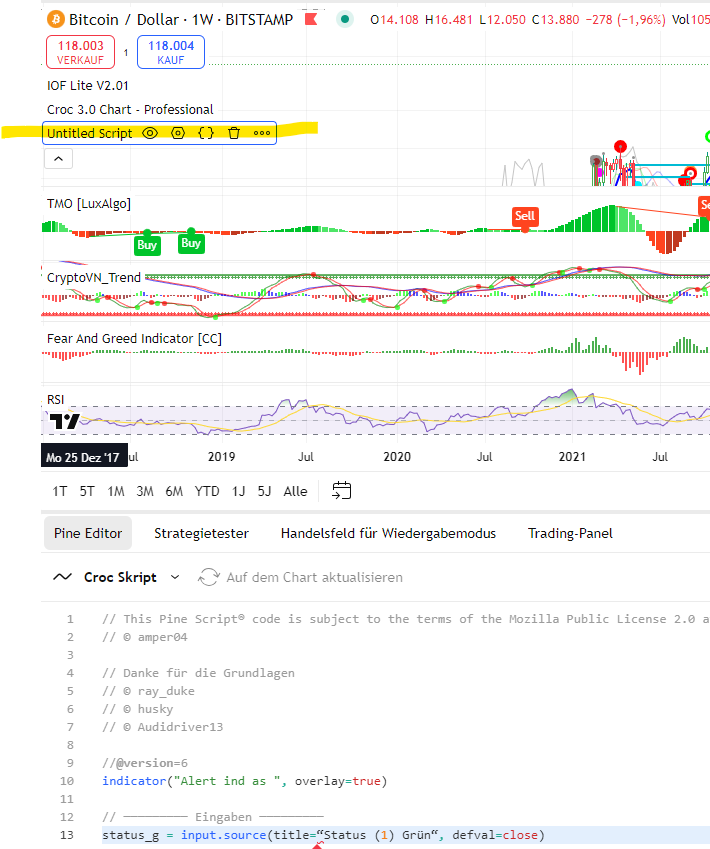Open the Croc Skript name dropdown
The width and height of the screenshot is (710, 849).
click(176, 577)
